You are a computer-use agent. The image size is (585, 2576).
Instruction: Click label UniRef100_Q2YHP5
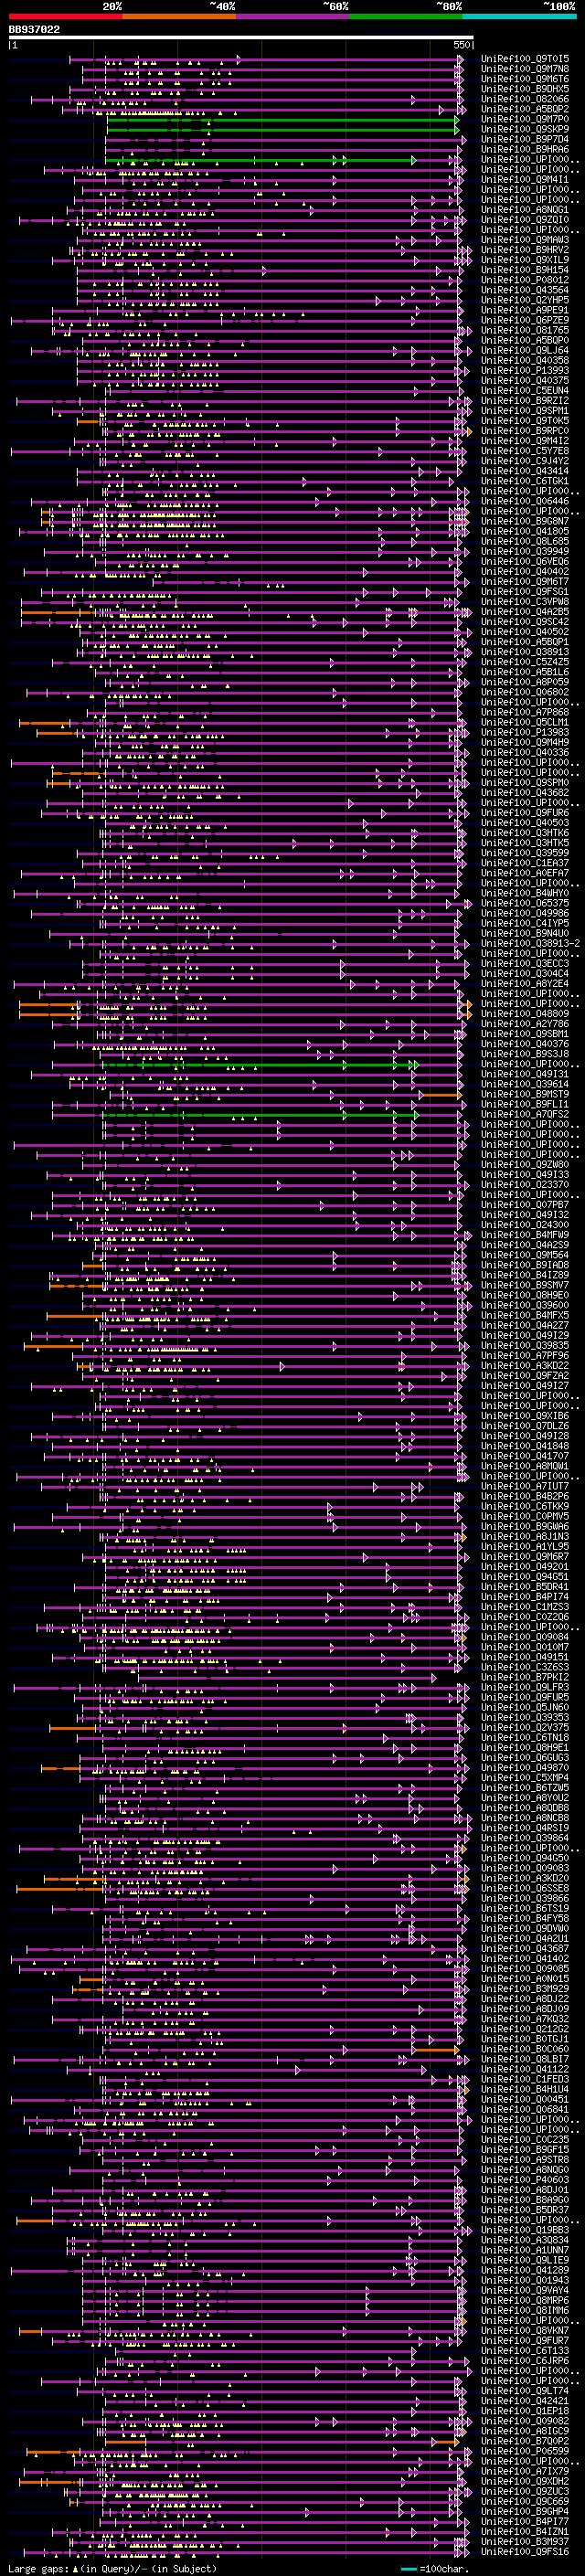525,300
